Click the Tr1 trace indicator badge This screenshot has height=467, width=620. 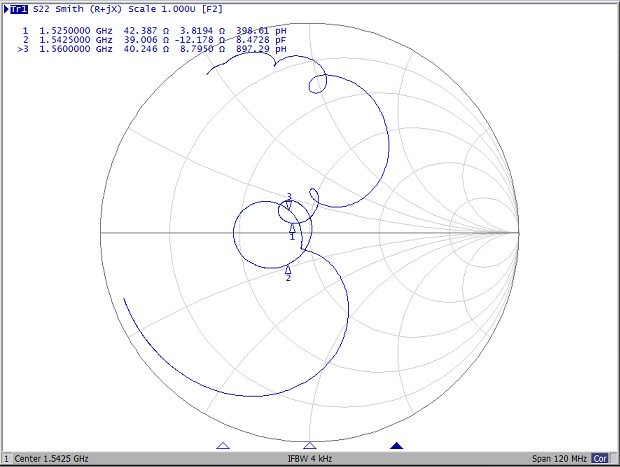[19, 9]
